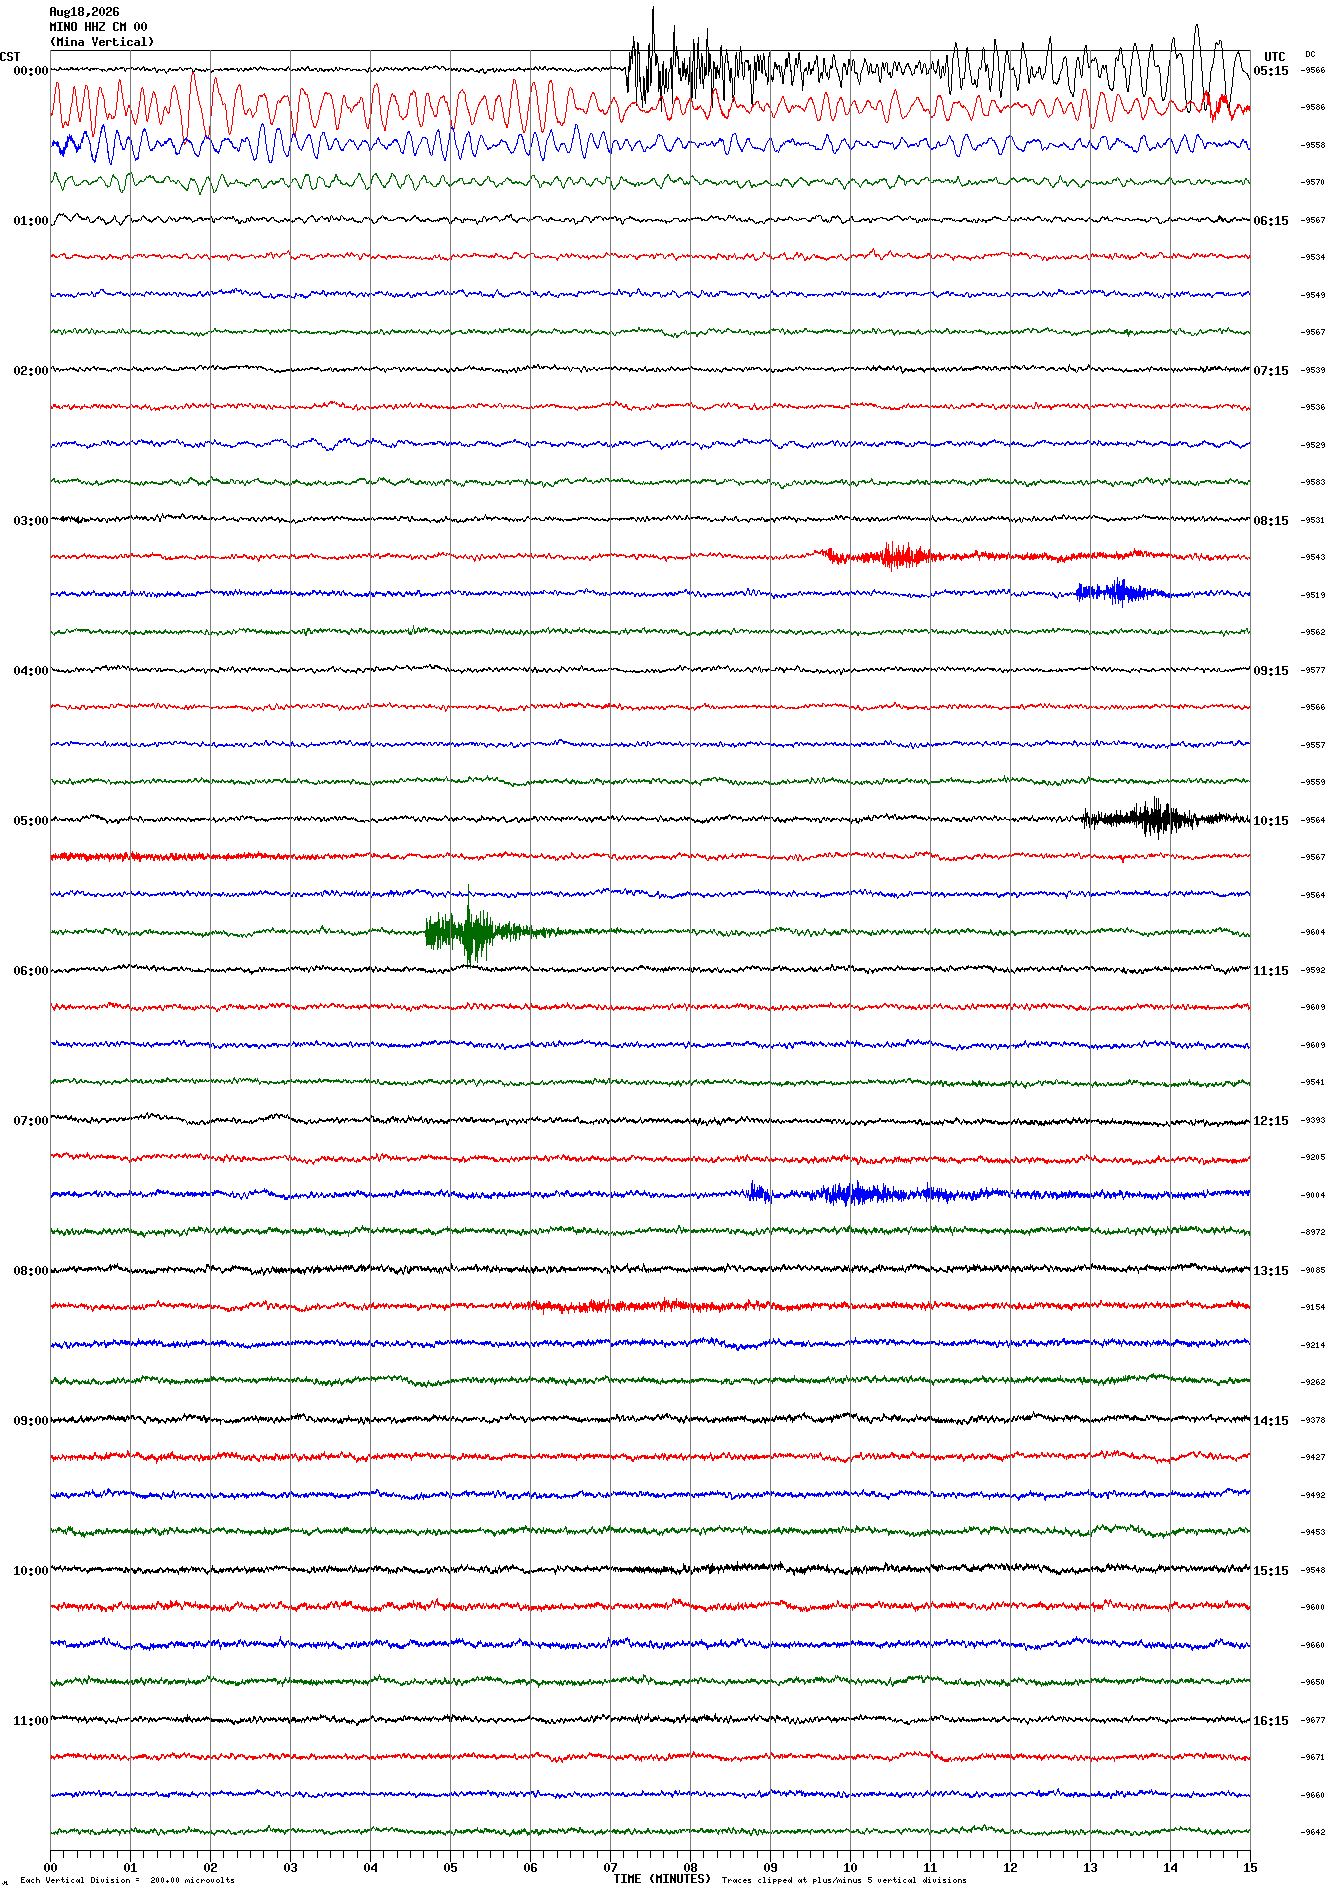
Task: Select the DC offset value "-8972"
Action: [1313, 1233]
